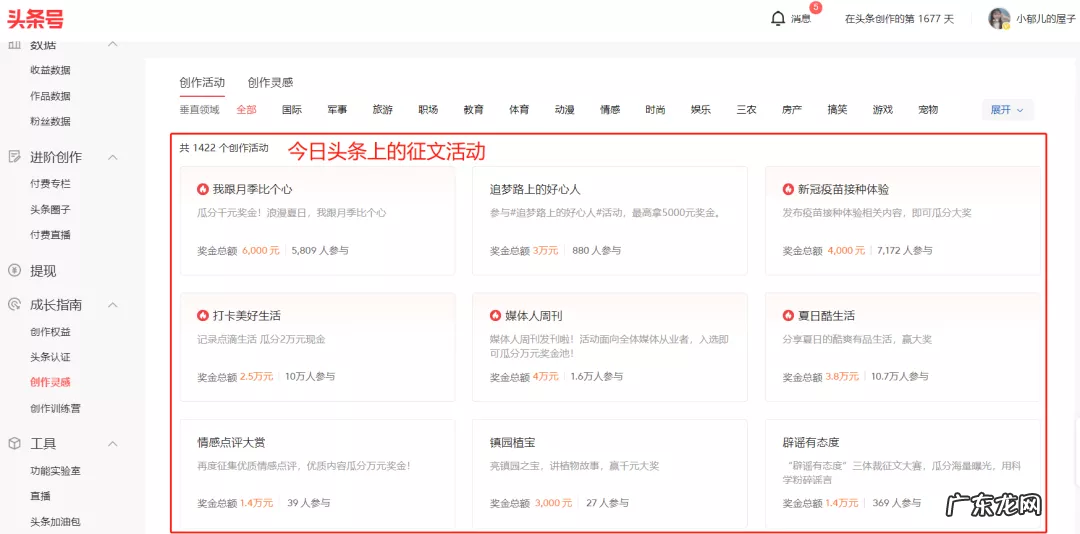Image resolution: width=1080 pixels, height=534 pixels.
Task: Switch to the 创作活动 tab
Action: [x=202, y=83]
